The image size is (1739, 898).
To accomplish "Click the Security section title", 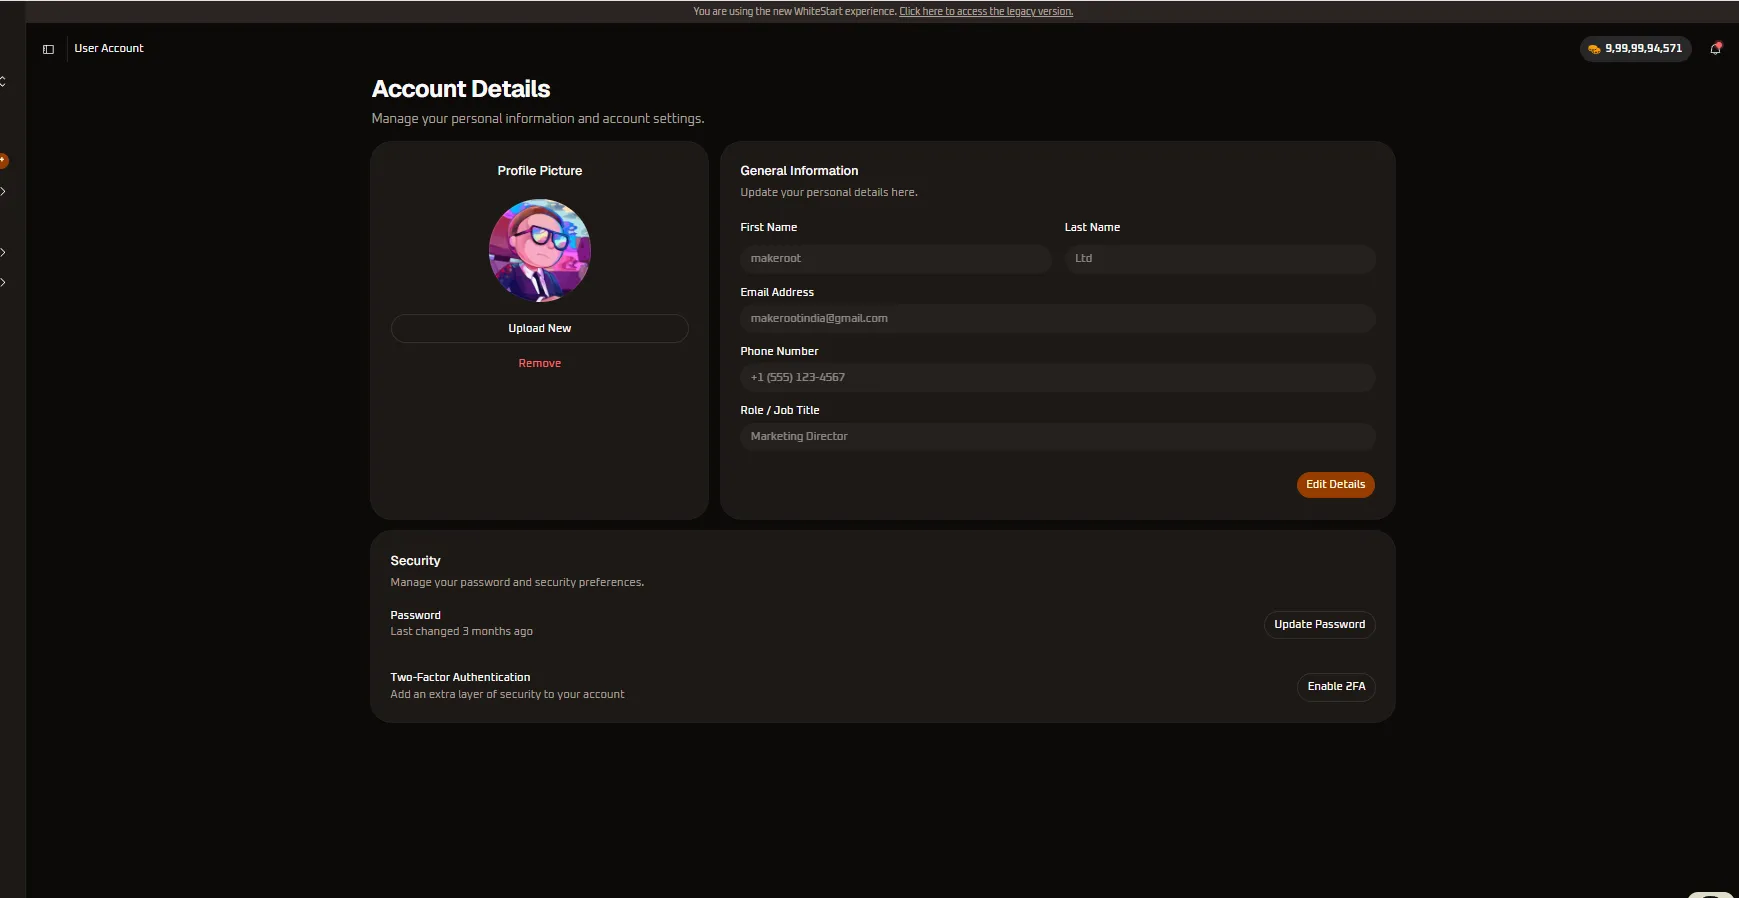I will [x=415, y=561].
